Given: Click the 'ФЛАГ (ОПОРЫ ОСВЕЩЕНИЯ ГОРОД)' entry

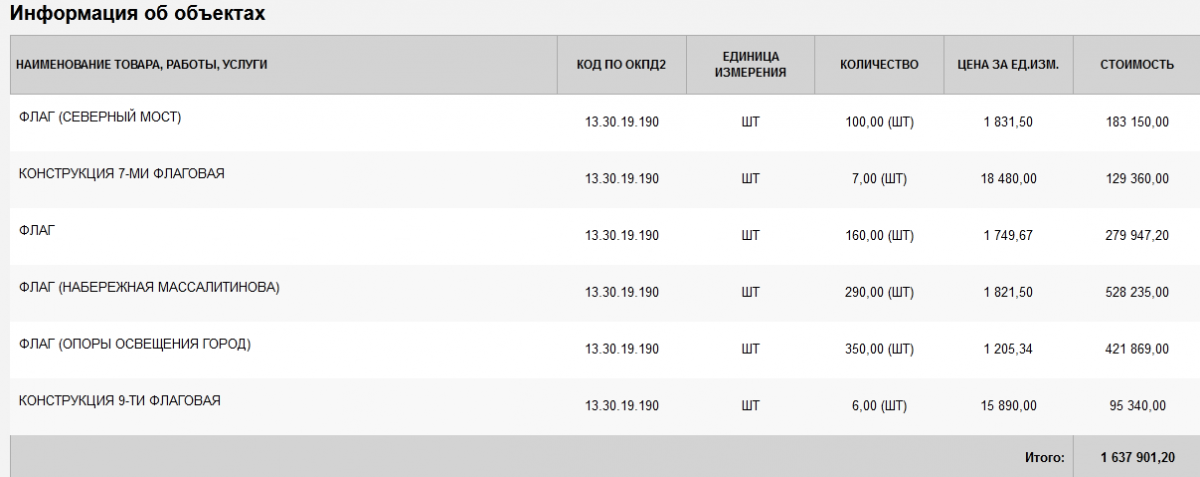Looking at the screenshot, I should [134, 345].
